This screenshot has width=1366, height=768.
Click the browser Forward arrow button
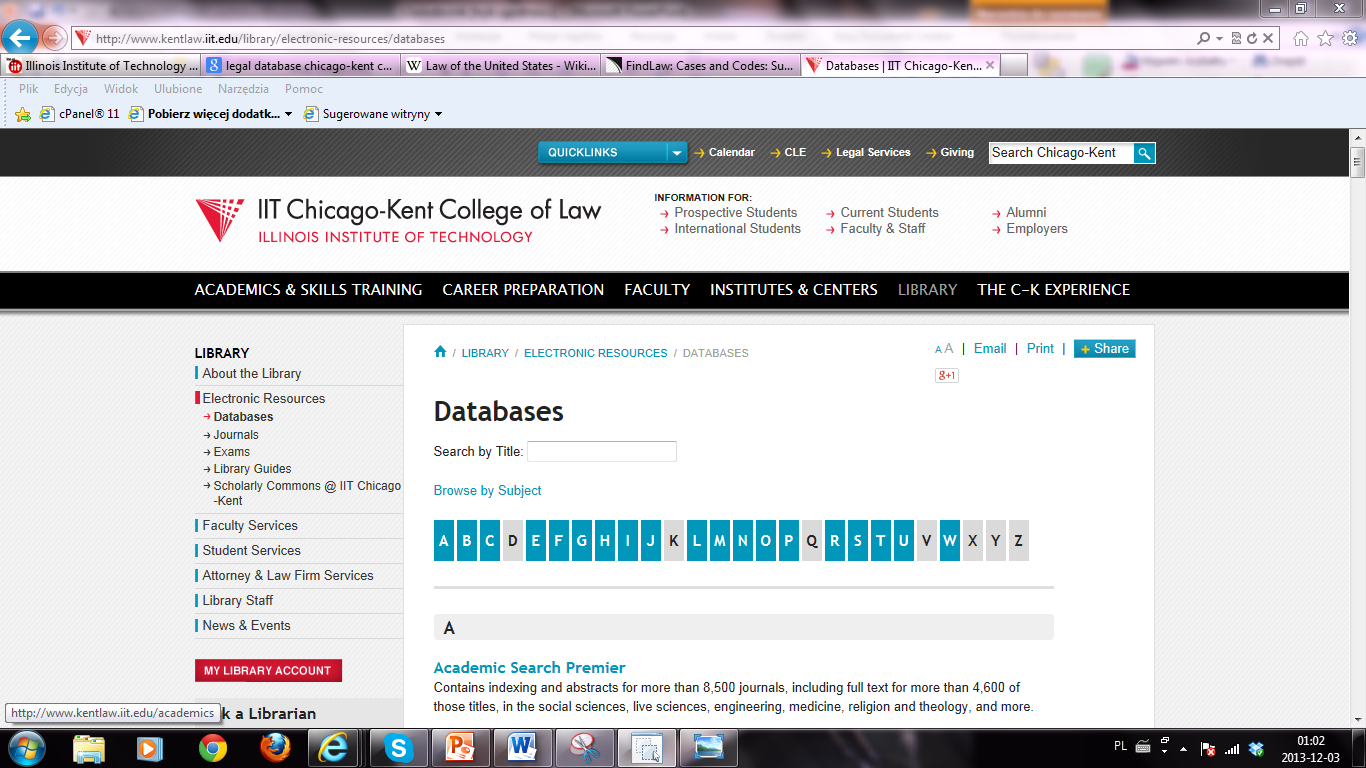(x=54, y=39)
